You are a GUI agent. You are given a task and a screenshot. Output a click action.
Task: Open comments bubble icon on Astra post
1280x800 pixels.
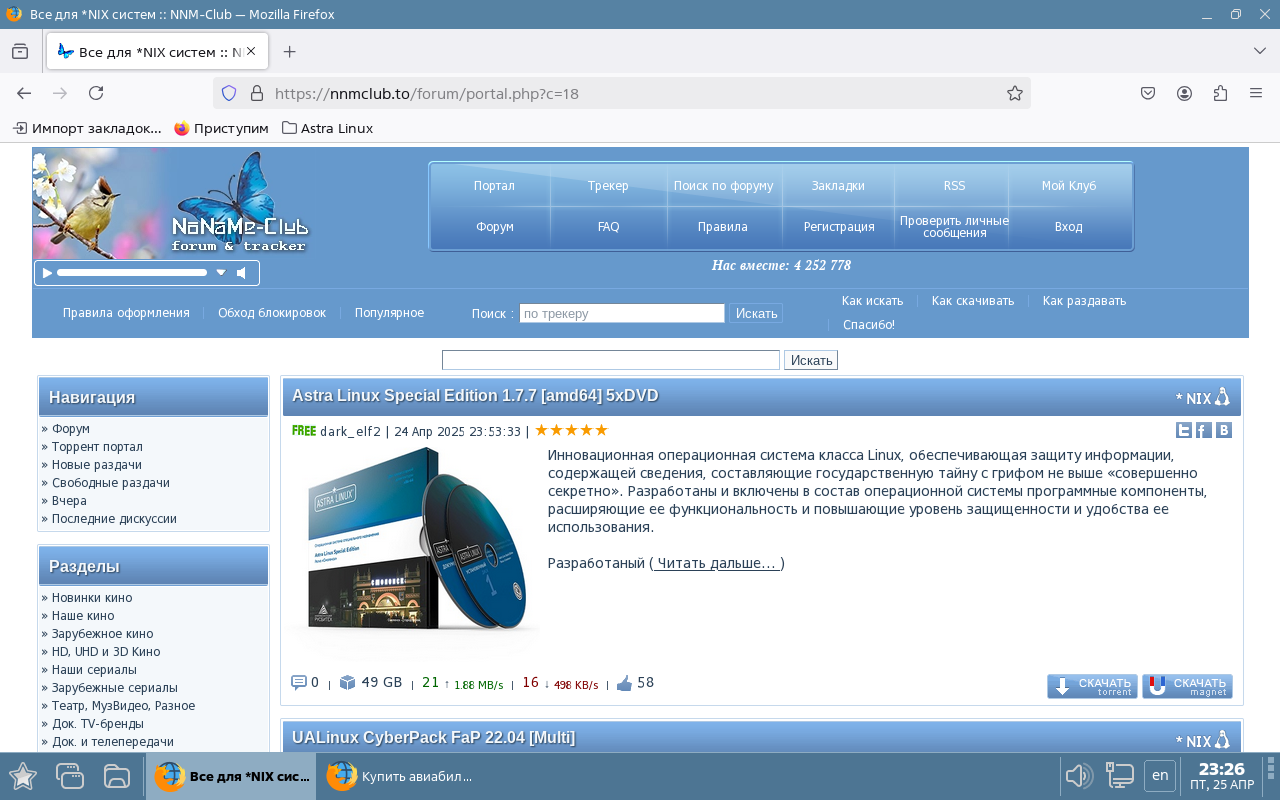(x=298, y=683)
